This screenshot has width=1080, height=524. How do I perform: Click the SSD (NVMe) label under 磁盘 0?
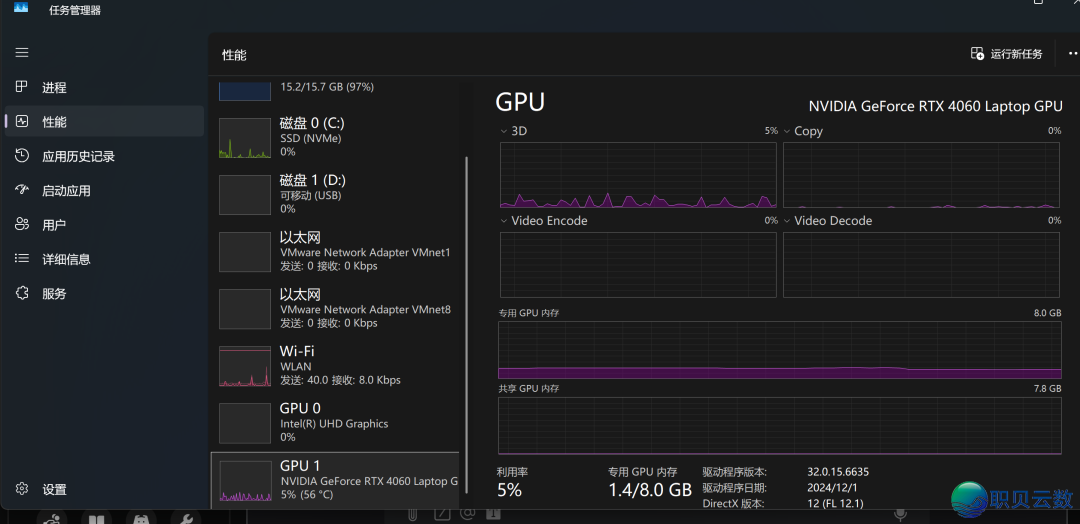pyautogui.click(x=311, y=138)
